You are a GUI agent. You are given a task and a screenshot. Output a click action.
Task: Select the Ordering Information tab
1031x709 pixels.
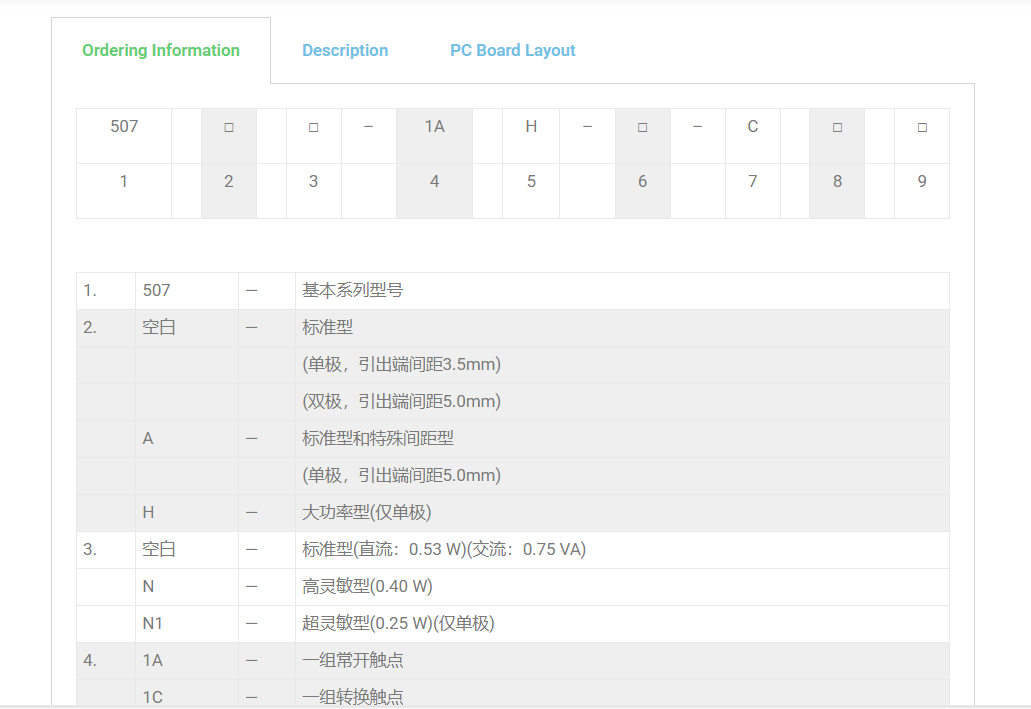[x=161, y=50]
